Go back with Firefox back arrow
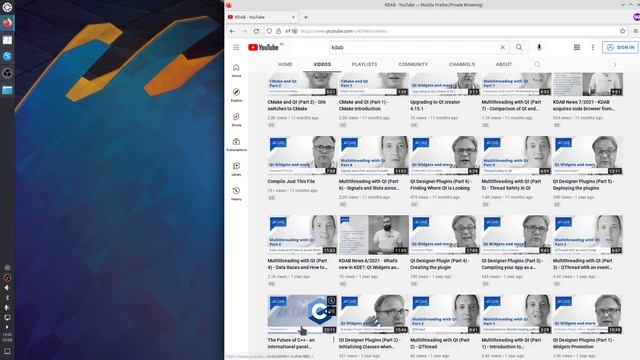This screenshot has height=360, width=640. pos(232,31)
